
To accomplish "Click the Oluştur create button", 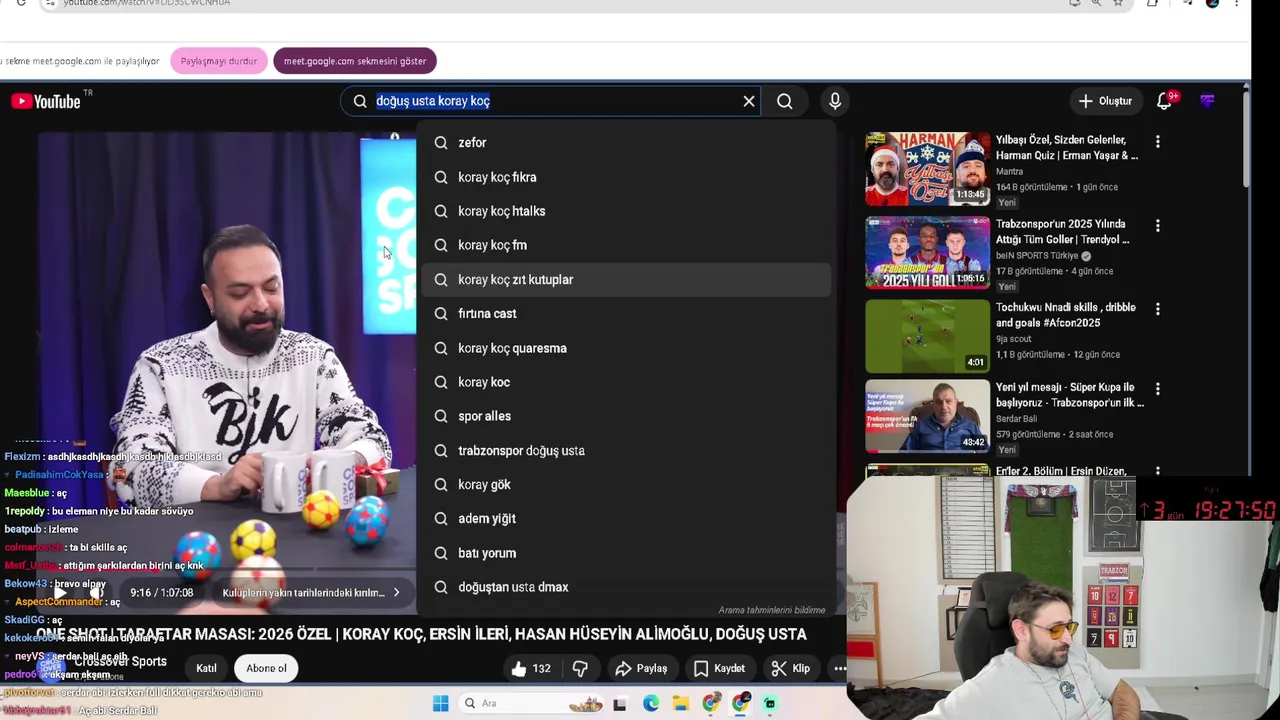I will (1105, 101).
